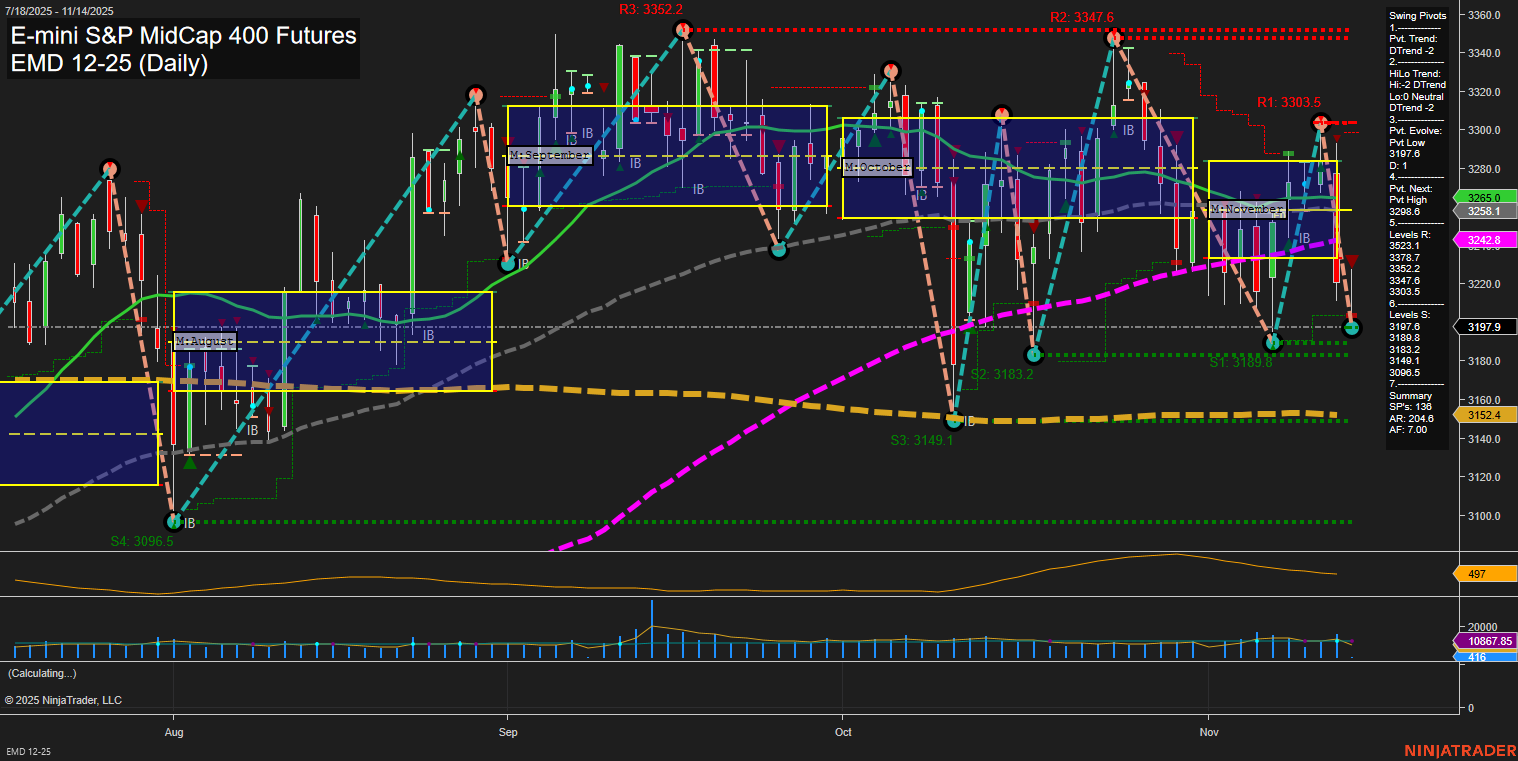Click the 3100.0 price axis label
This screenshot has width=1518, height=761.
[x=1484, y=516]
